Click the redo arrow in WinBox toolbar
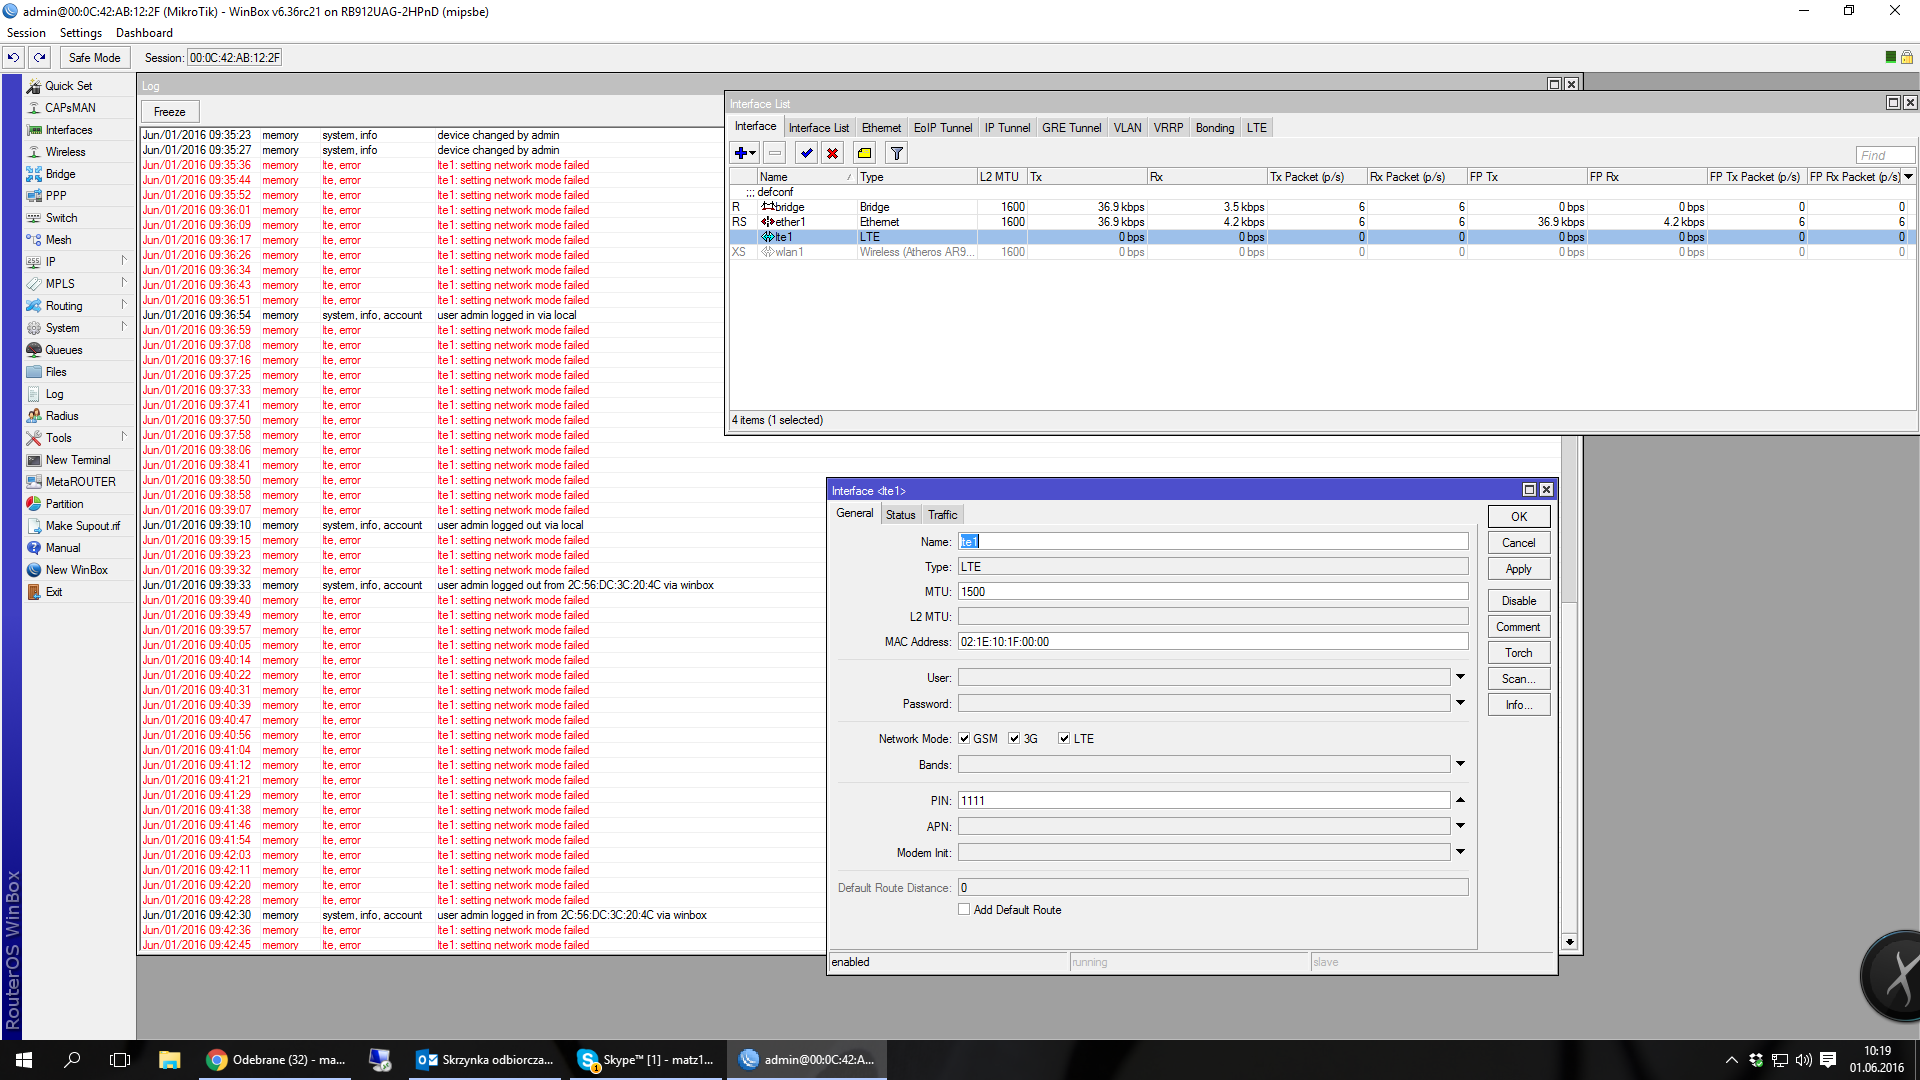 click(x=39, y=57)
